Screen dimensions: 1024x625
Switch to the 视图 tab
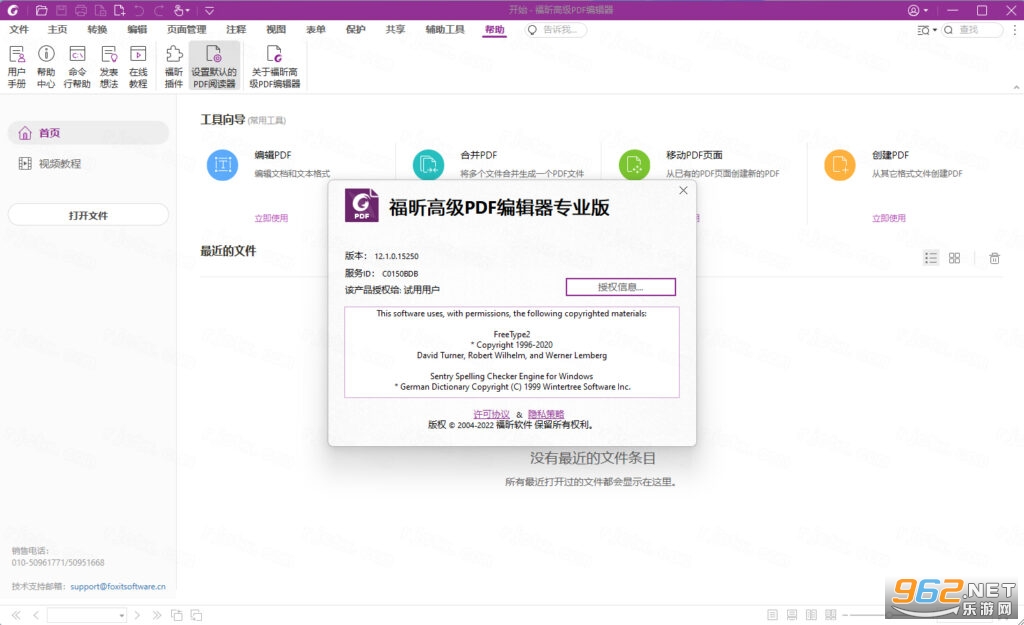pos(276,29)
